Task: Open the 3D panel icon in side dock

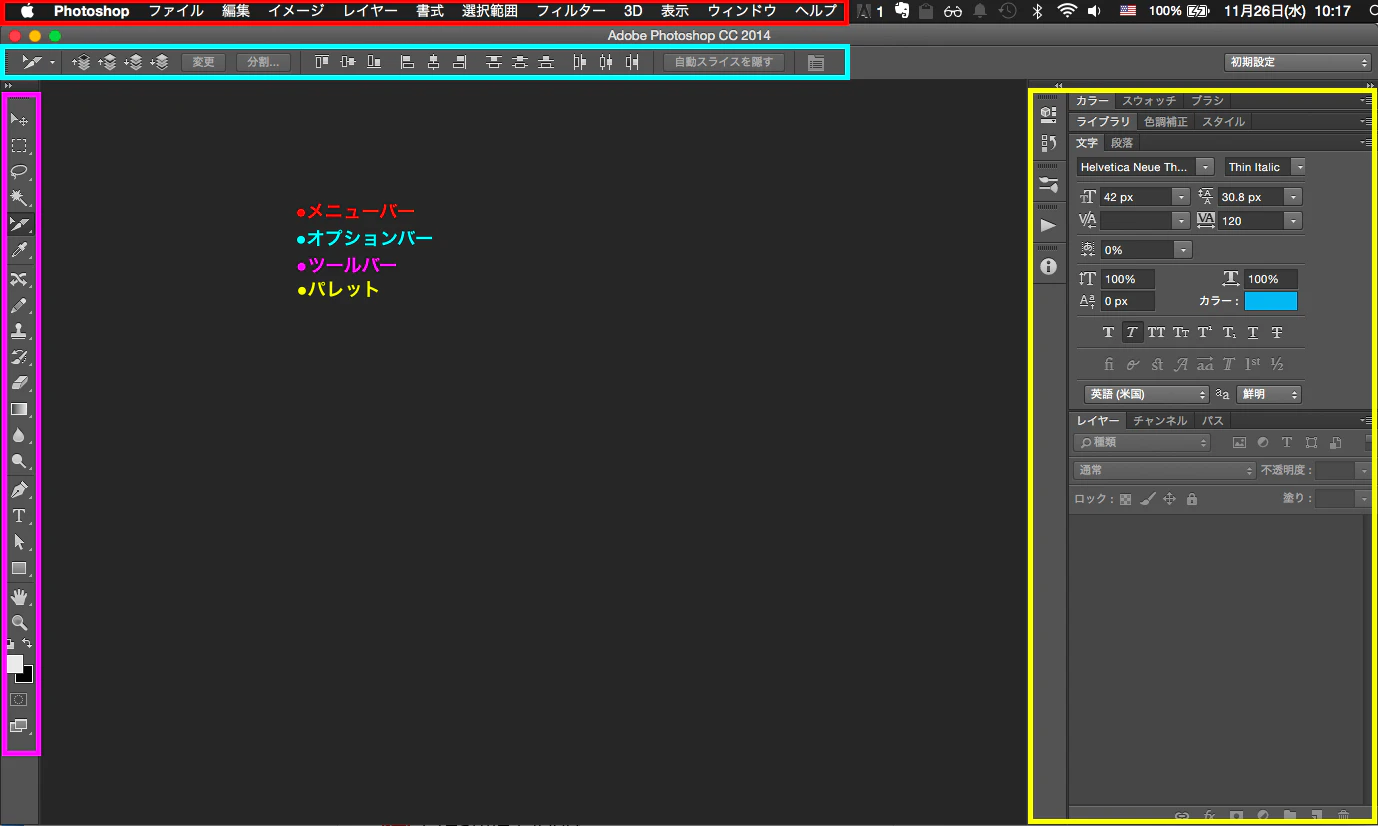Action: (x=1048, y=113)
